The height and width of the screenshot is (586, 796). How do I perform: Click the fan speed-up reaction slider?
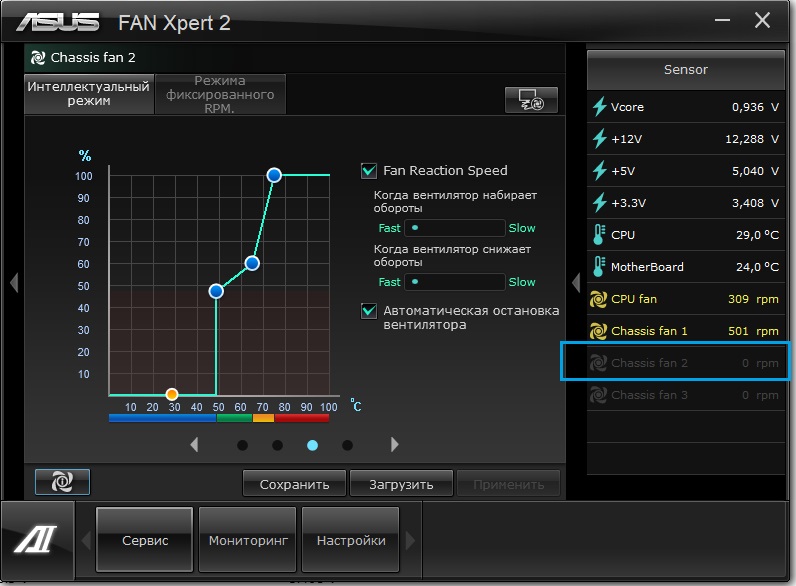pos(454,228)
